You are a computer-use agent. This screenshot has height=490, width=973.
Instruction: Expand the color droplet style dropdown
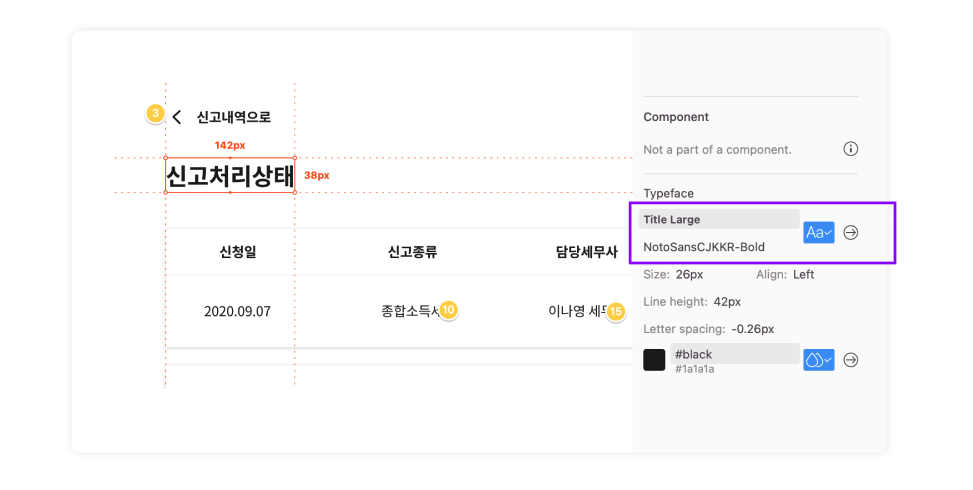pos(818,360)
